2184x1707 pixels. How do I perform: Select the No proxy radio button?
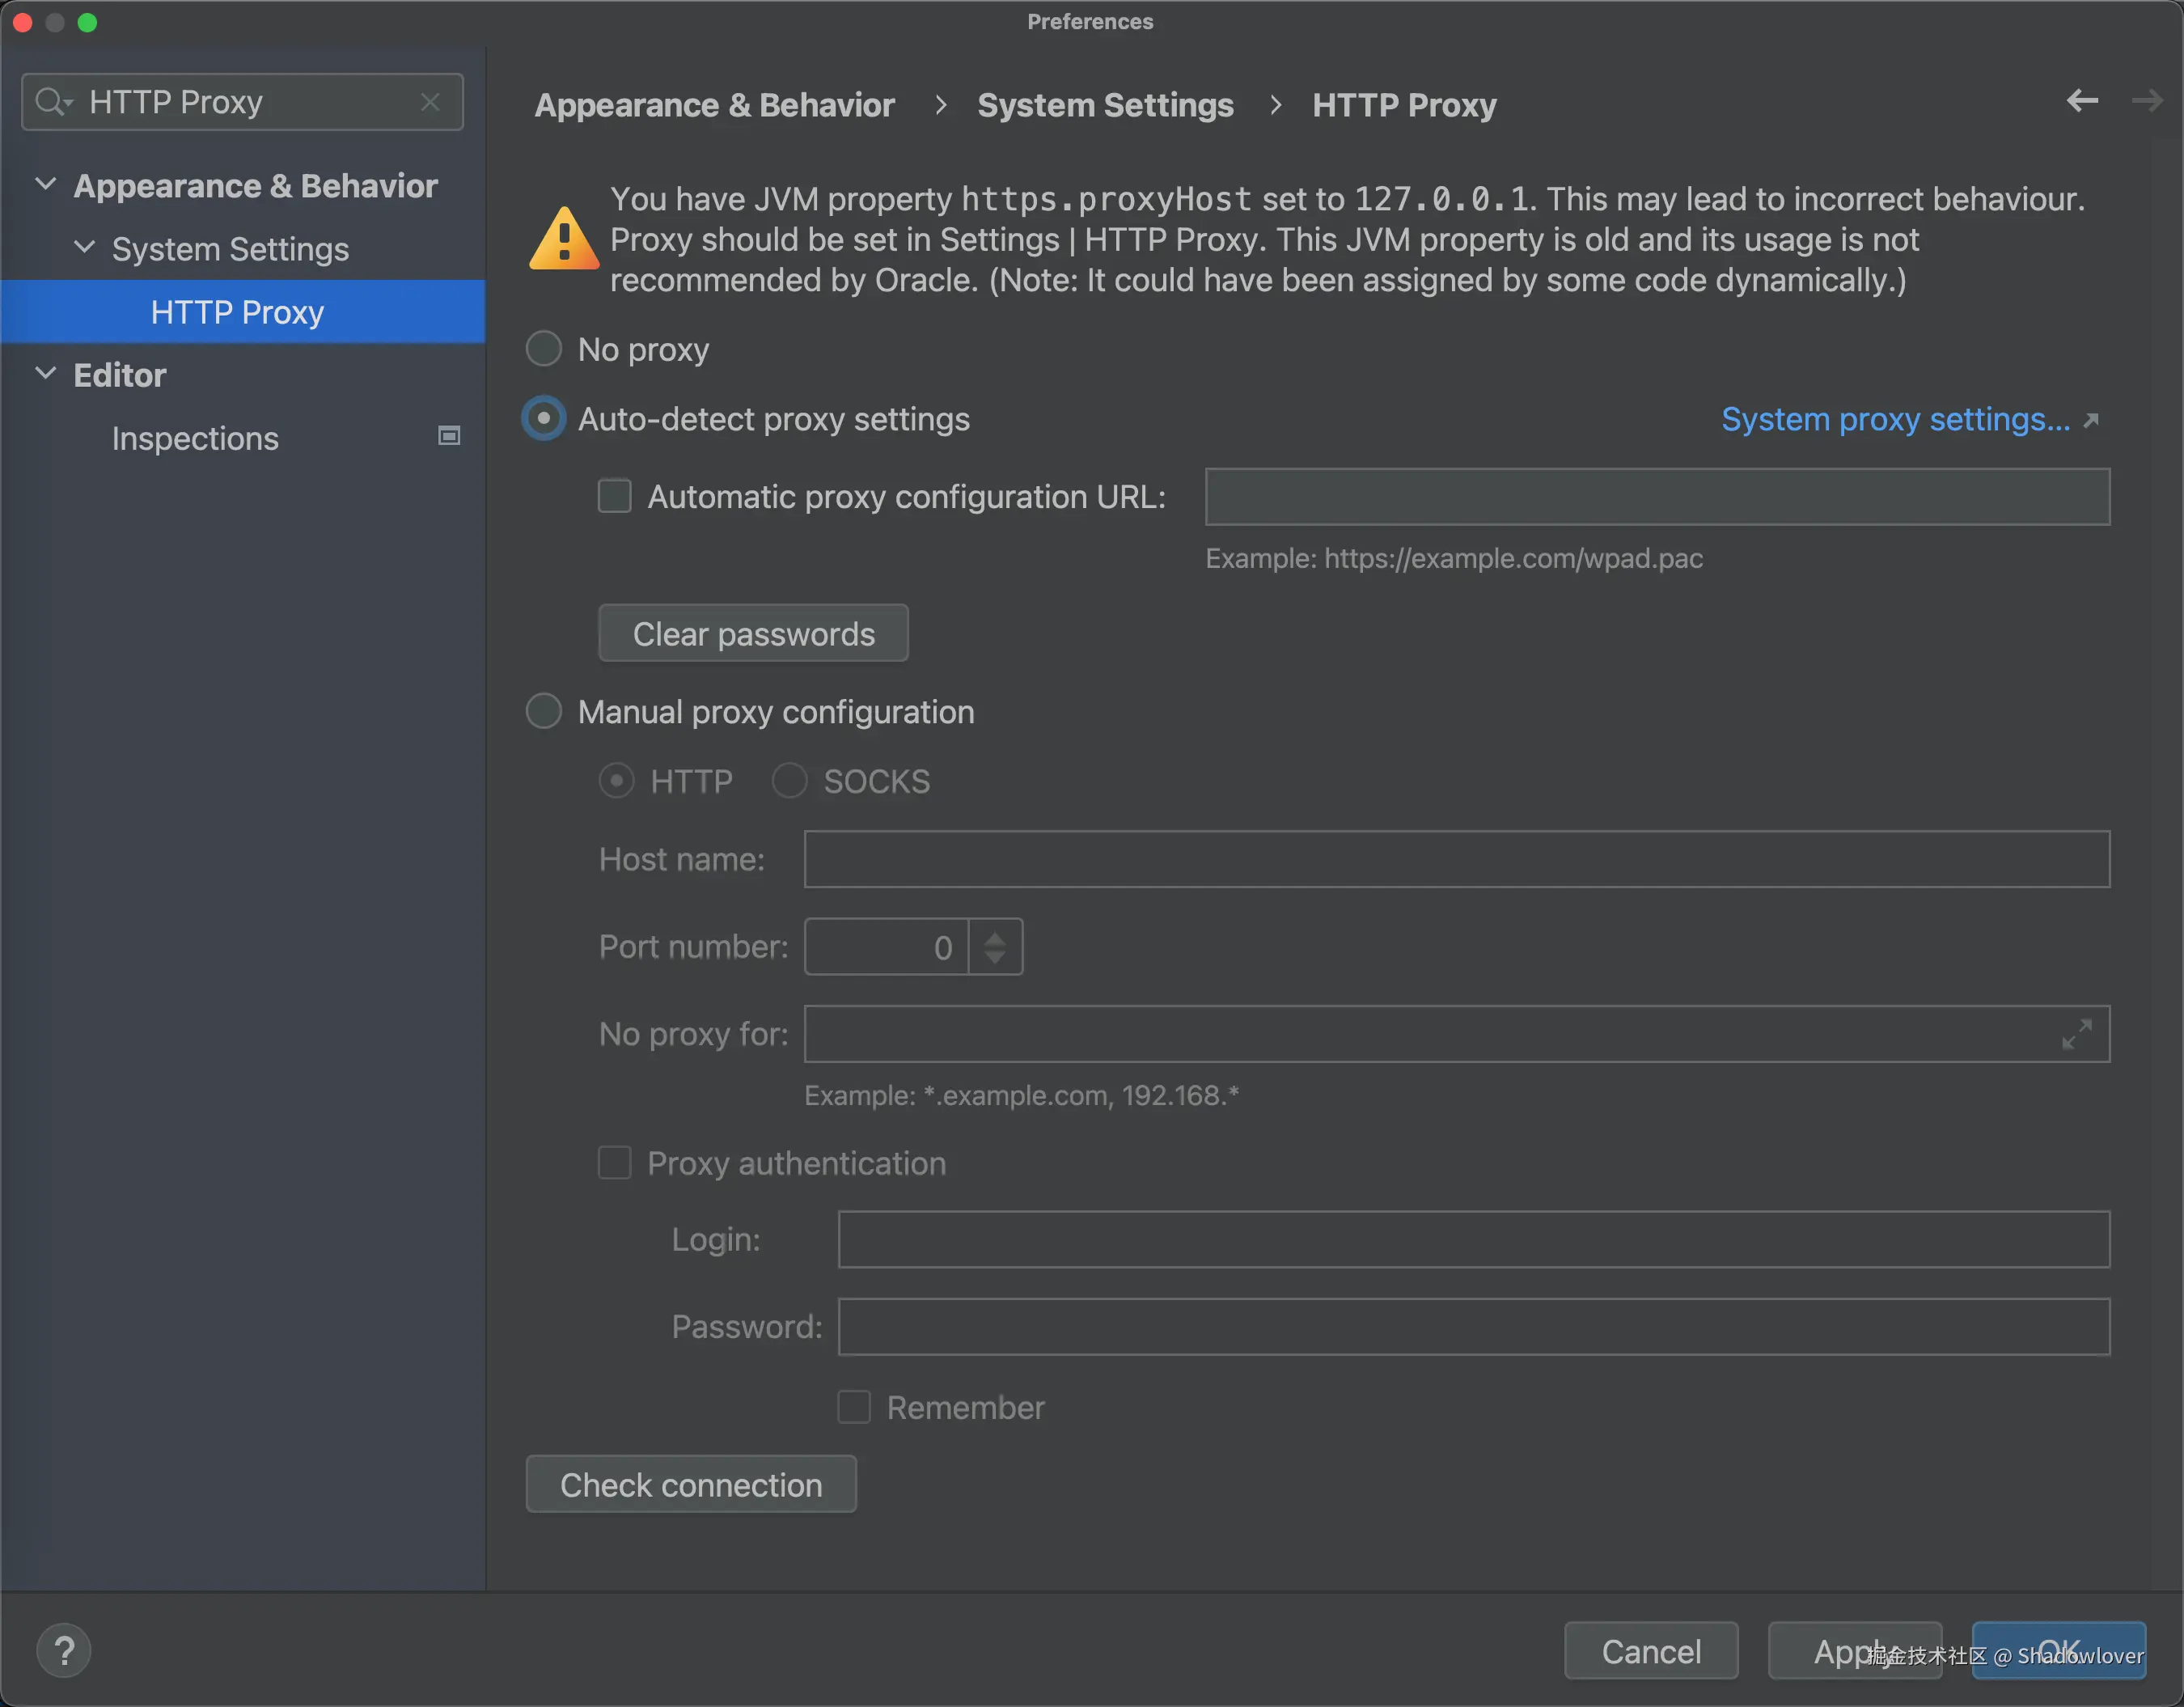(x=544, y=349)
